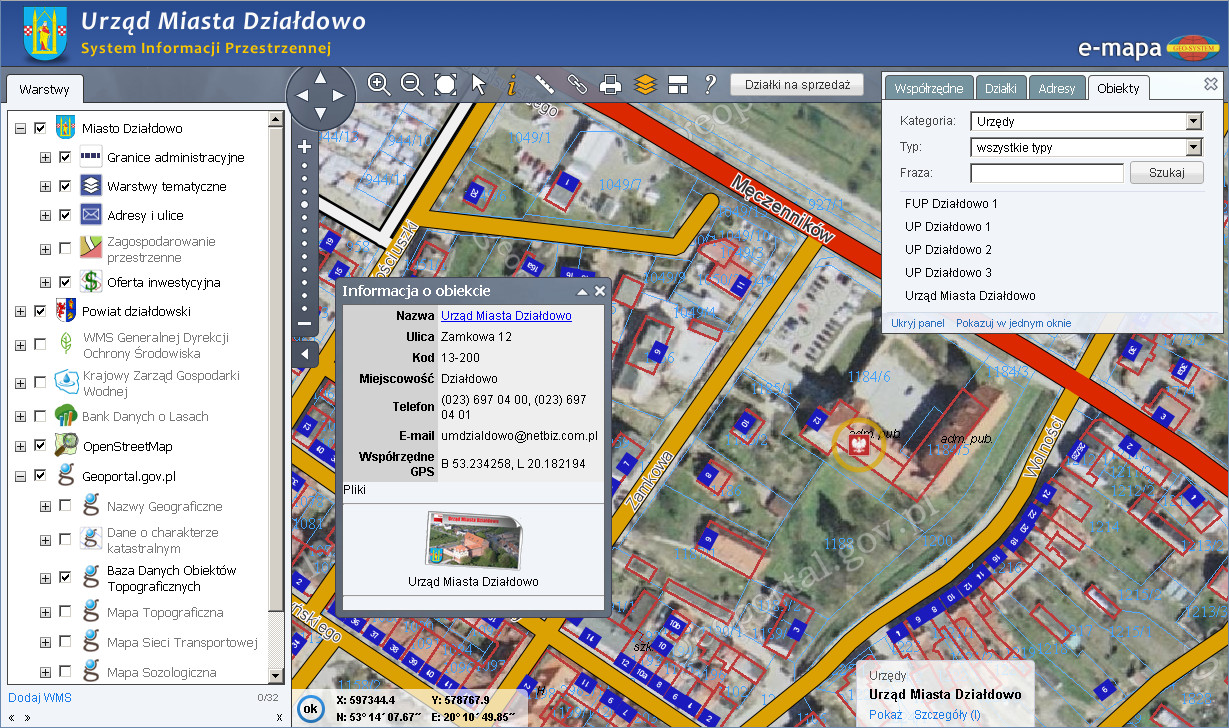Collapse the left layers panel arrow
The height and width of the screenshot is (728, 1229).
click(x=305, y=354)
